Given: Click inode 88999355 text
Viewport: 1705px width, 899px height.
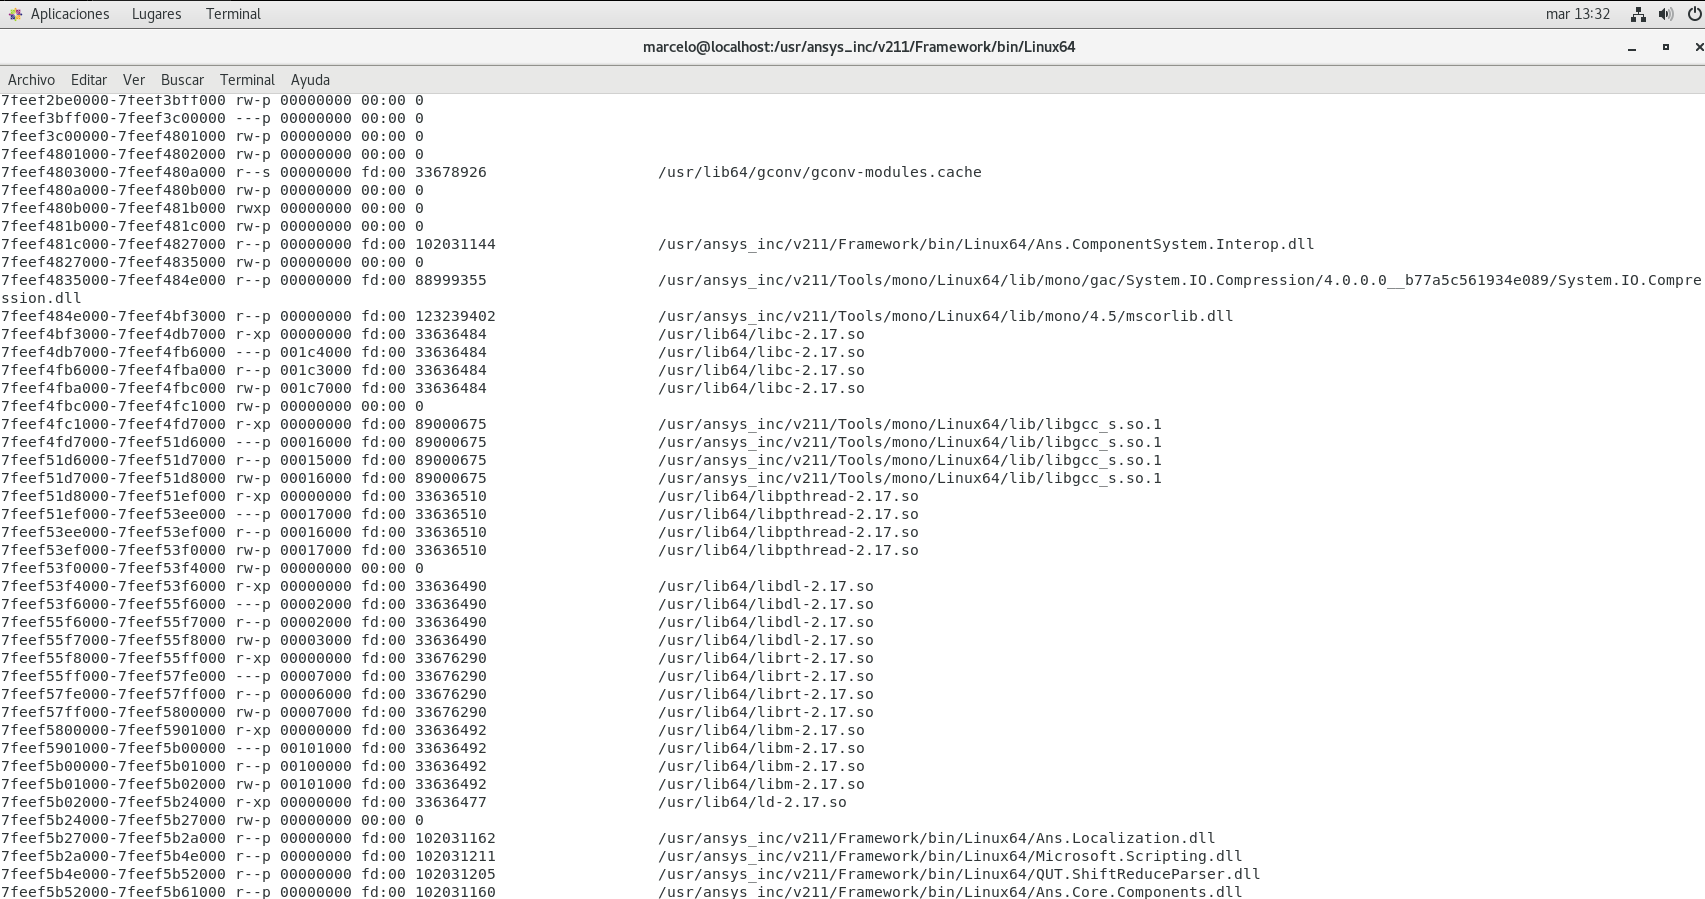Looking at the screenshot, I should pos(451,280).
